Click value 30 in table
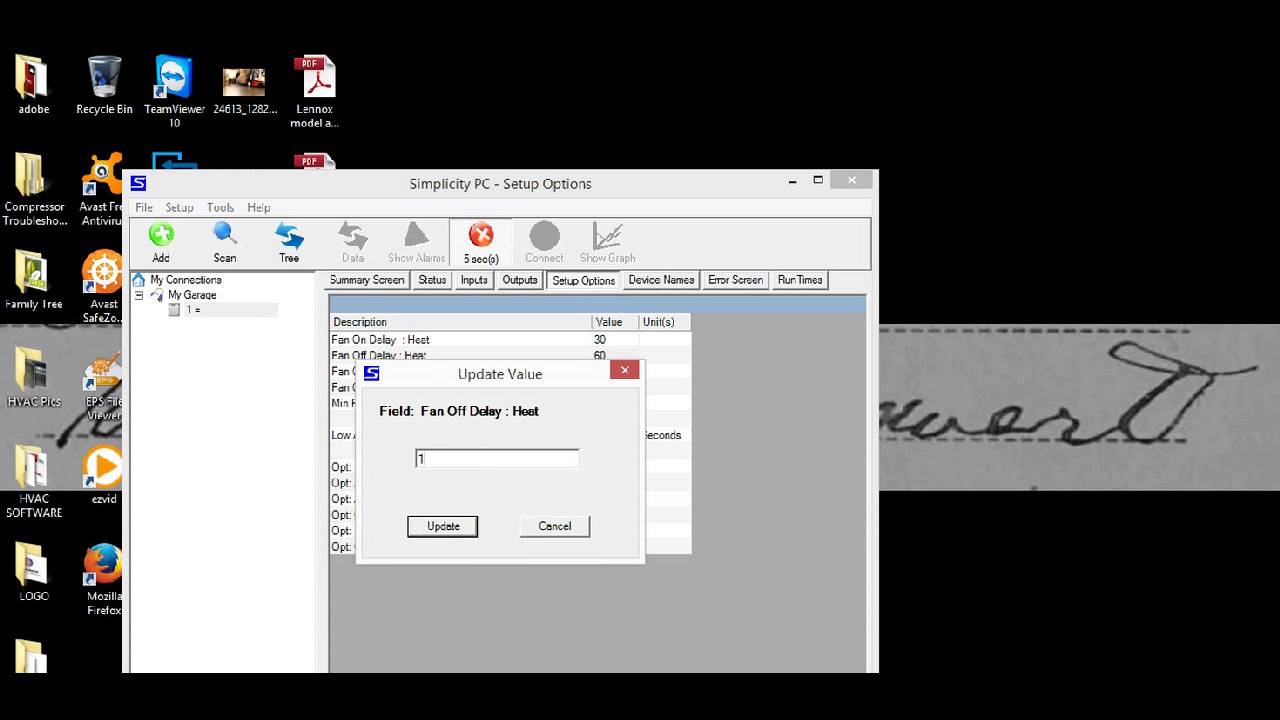Image resolution: width=1280 pixels, height=720 pixels. 600,340
